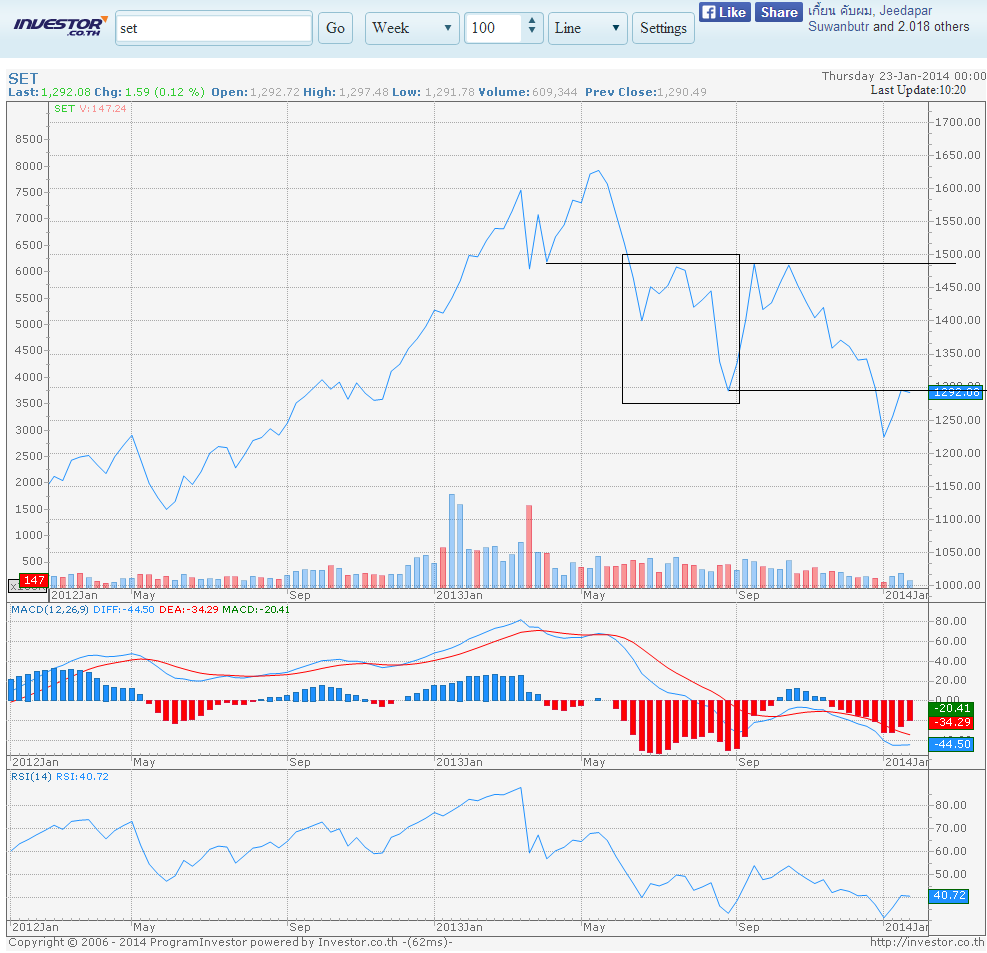Decrease the bar count with down arrow
Screen dimensions: 987x953
pos(532,31)
